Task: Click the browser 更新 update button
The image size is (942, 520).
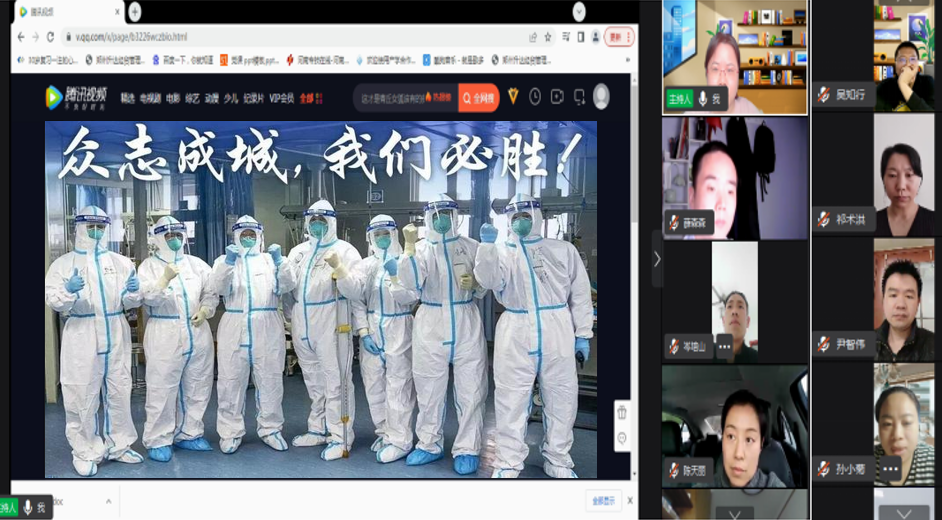Action: point(619,37)
